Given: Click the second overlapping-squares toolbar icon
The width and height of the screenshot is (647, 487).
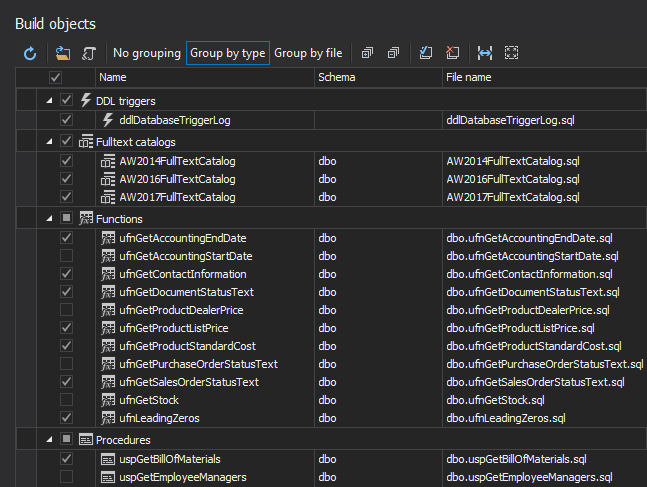Looking at the screenshot, I should [393, 53].
